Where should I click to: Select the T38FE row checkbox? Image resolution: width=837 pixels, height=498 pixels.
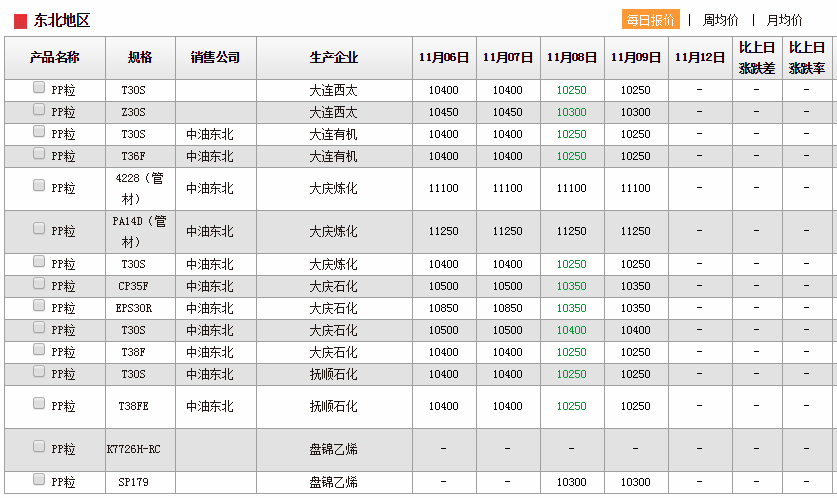click(39, 403)
